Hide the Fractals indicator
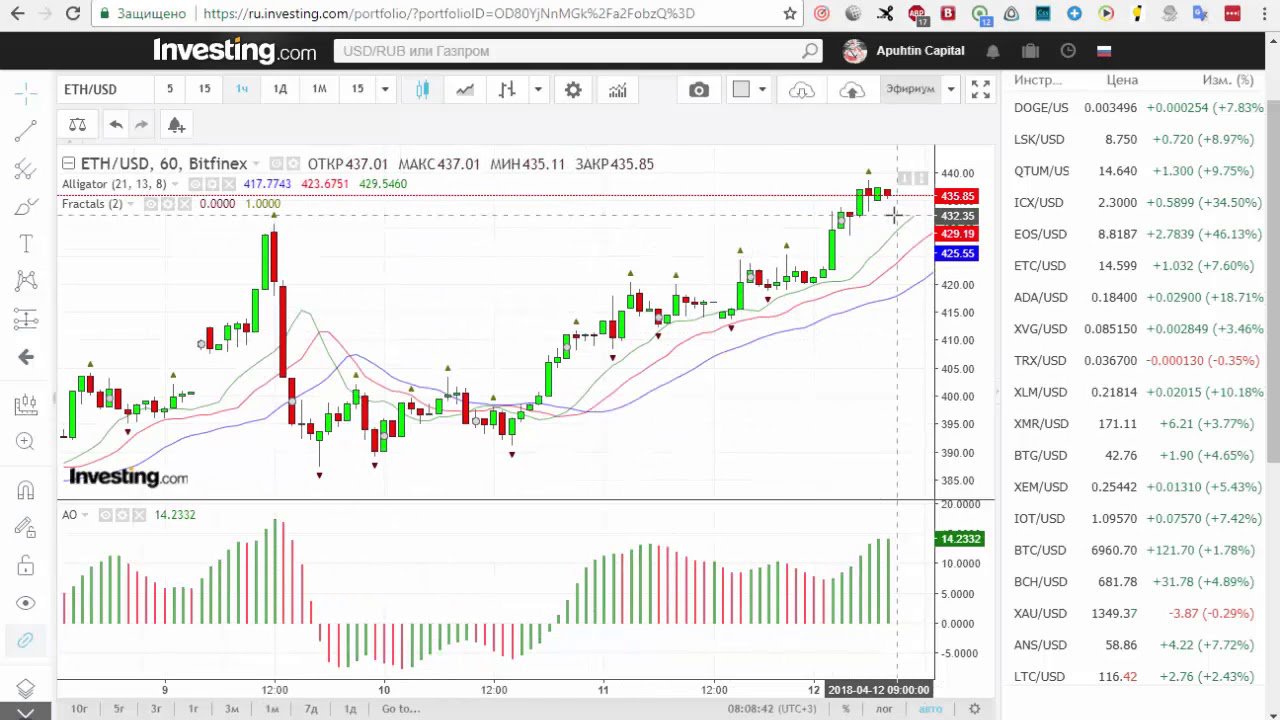Screen dimensions: 1280x720 point(150,204)
